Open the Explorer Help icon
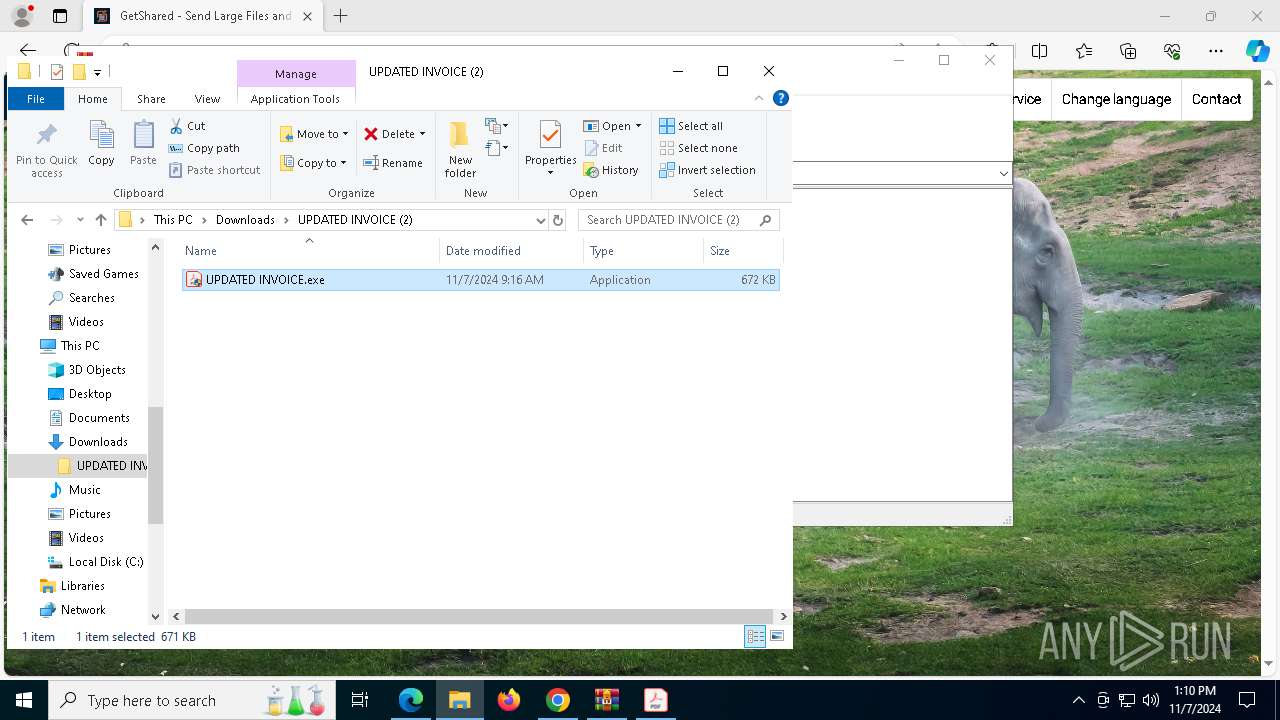 coord(781,98)
